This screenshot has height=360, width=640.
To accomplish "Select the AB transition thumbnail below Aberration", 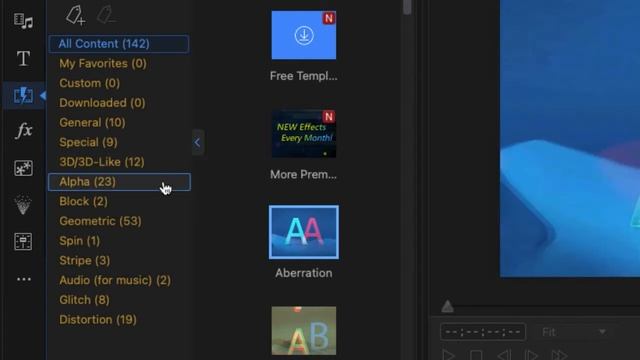I will coord(304,331).
